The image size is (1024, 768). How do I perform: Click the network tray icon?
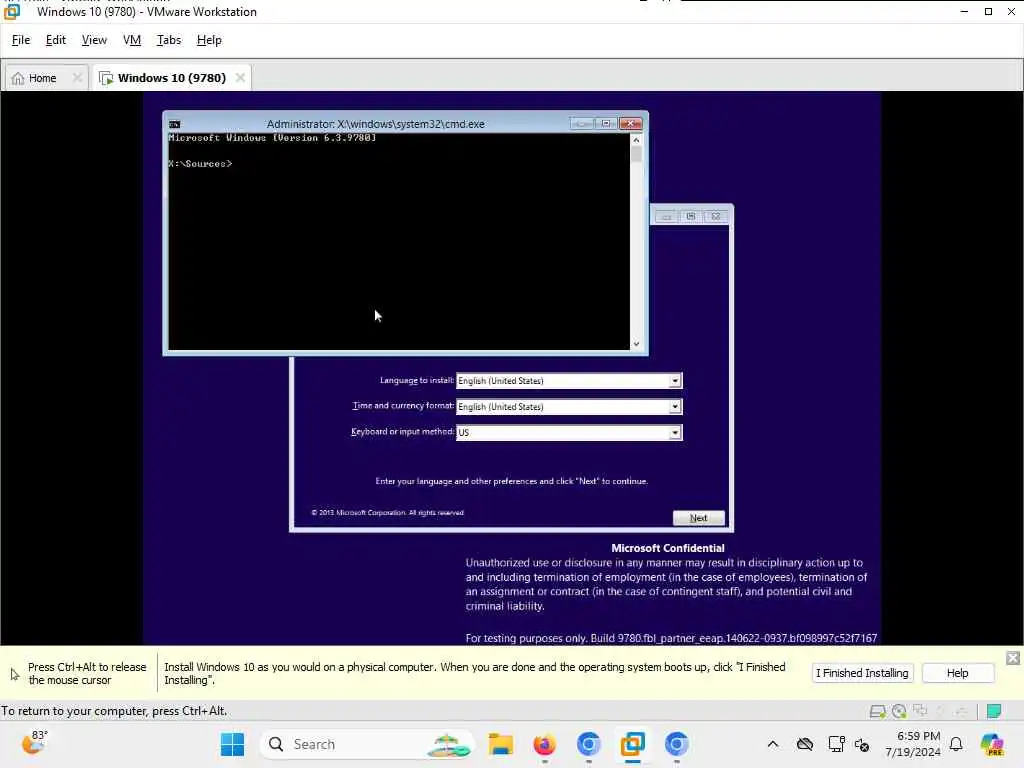pos(836,744)
